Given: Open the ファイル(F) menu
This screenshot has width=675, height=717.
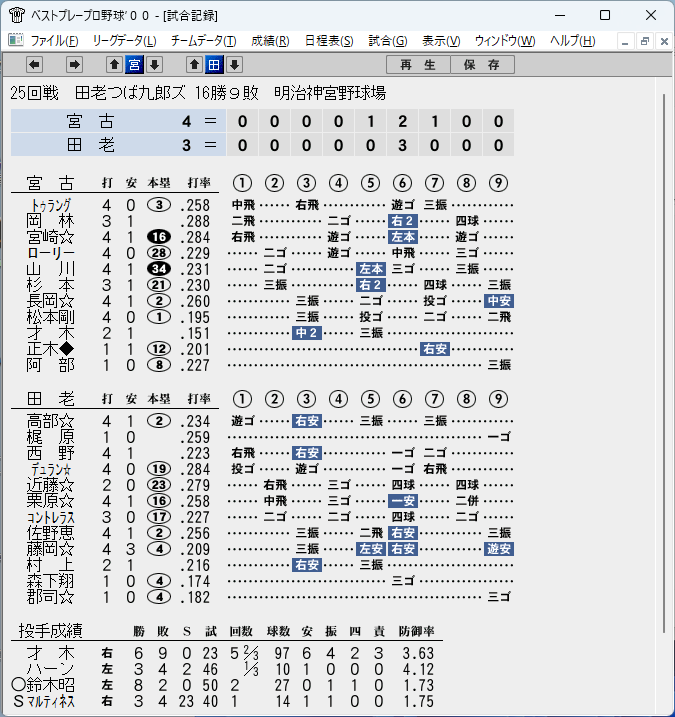Looking at the screenshot, I should (x=54, y=41).
